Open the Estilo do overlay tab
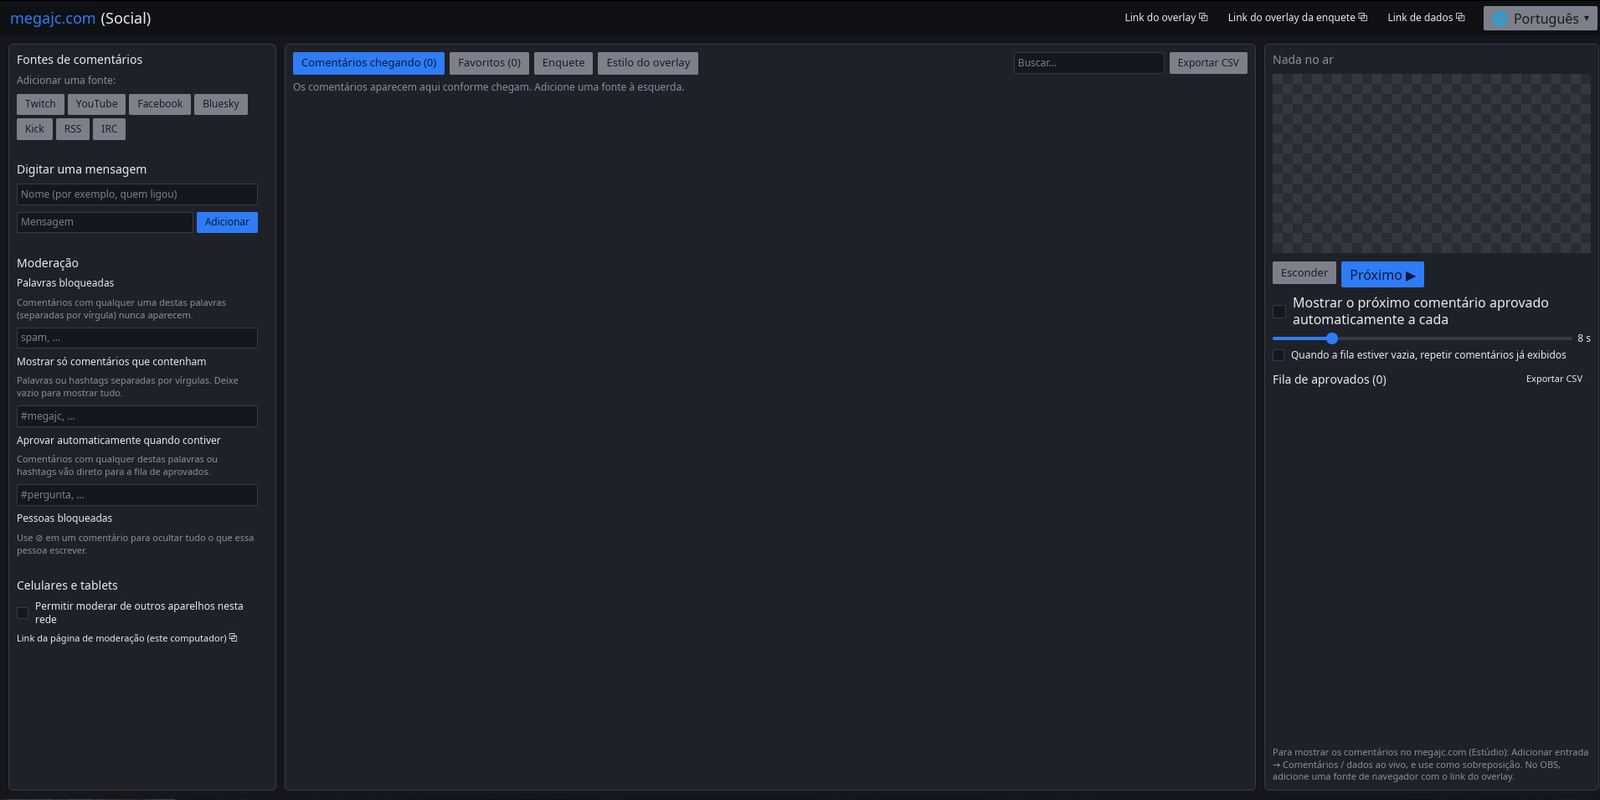Screen dimensions: 1600x800 coord(648,63)
